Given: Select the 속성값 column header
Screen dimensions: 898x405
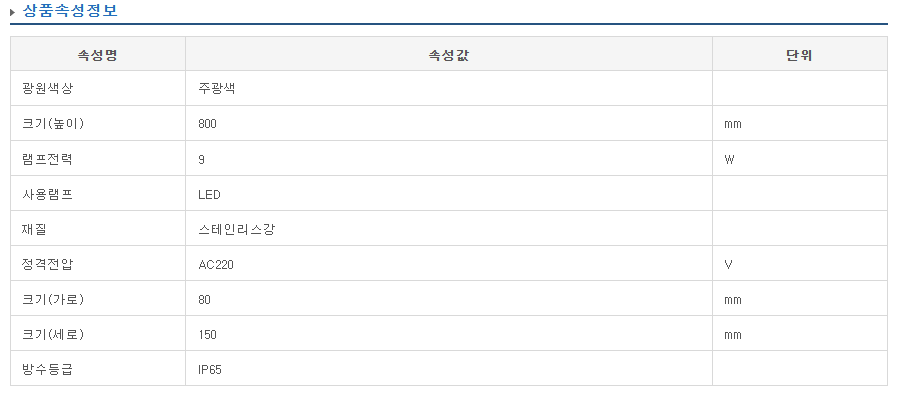Looking at the screenshot, I should tap(448, 54).
